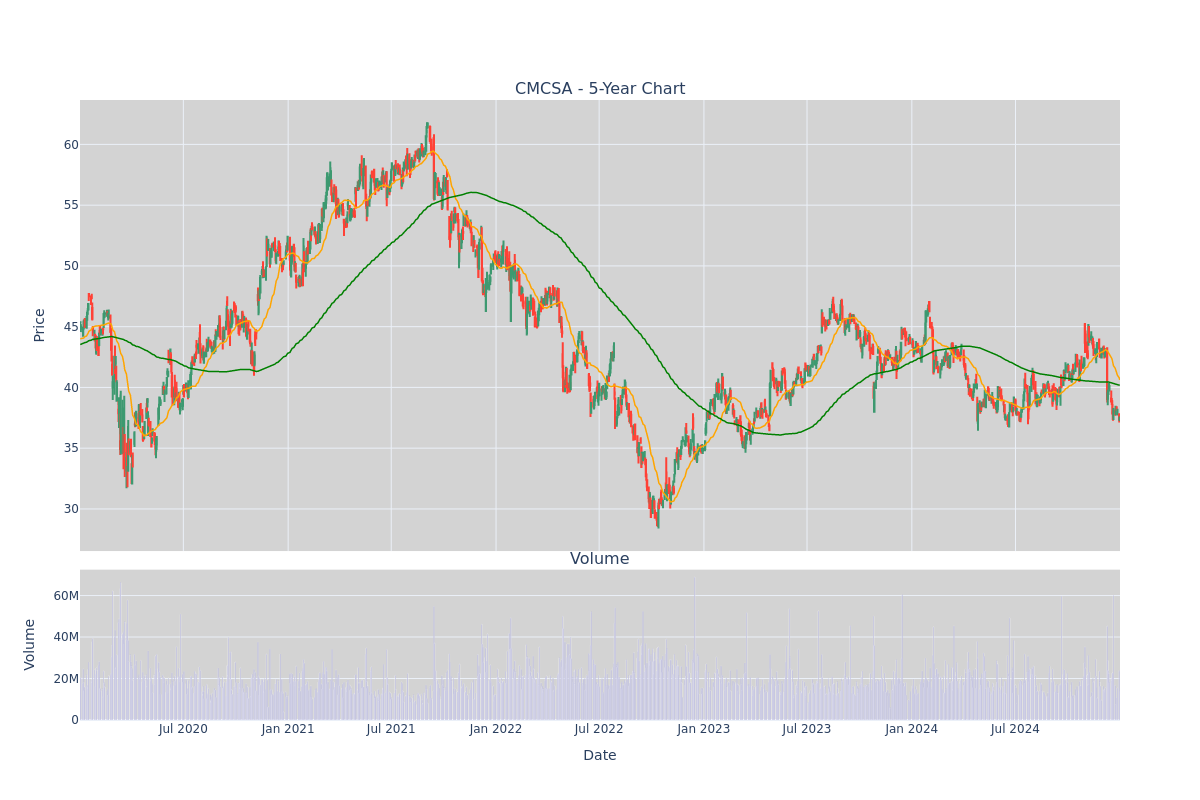Select the "Jan 2021" date tick label
Viewport: 1200px width, 800px height.
pyautogui.click(x=288, y=729)
